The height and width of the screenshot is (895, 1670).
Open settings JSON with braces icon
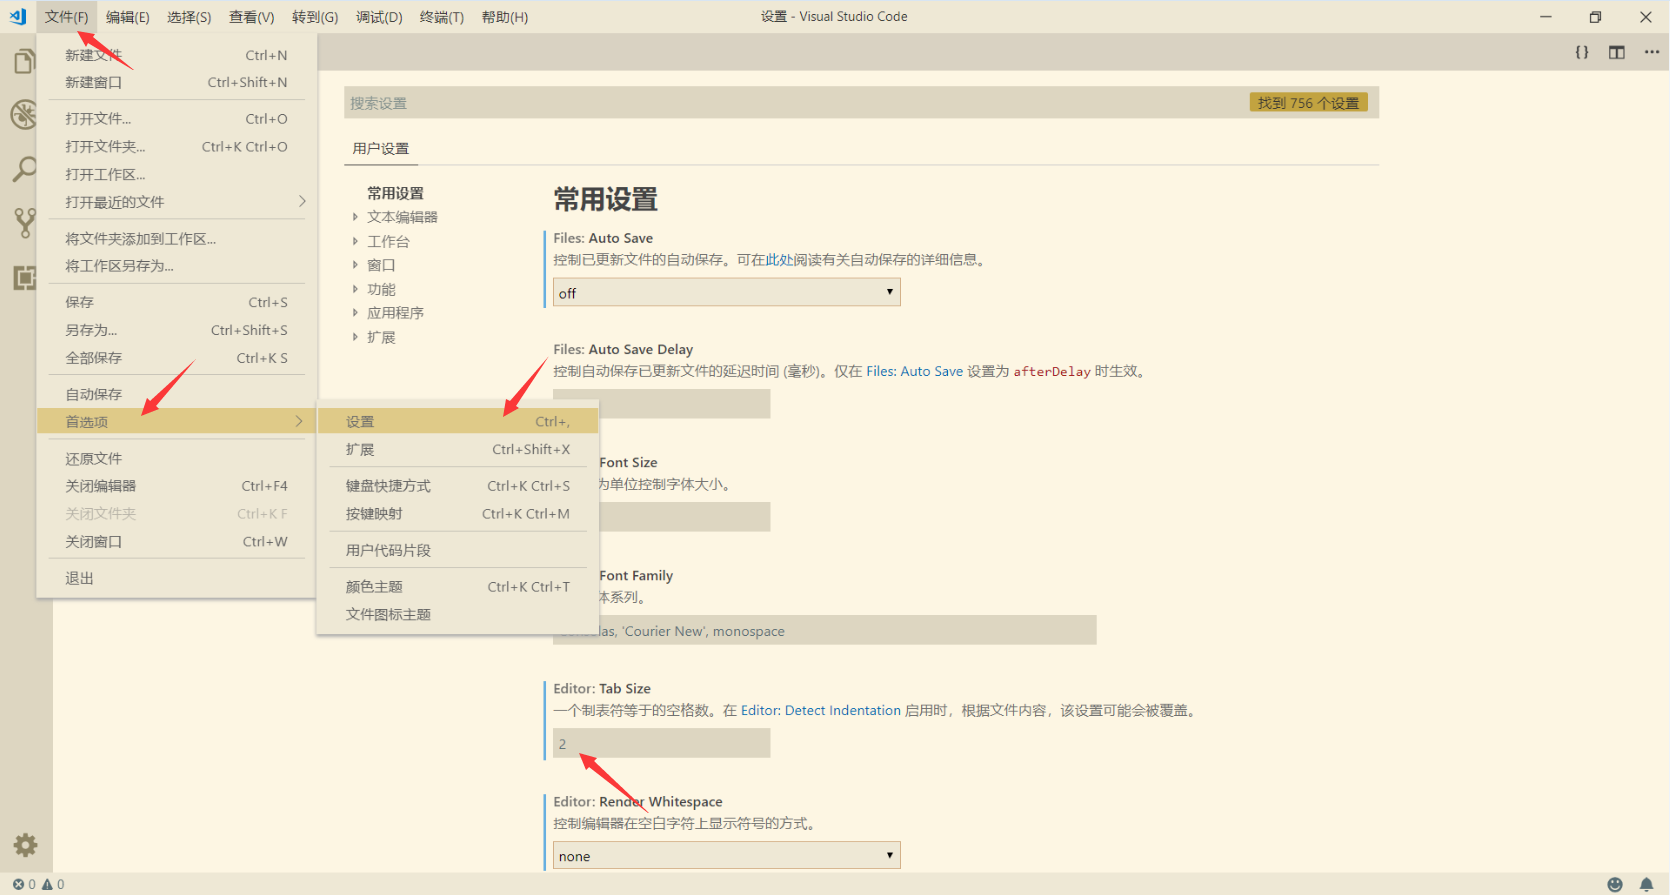(x=1582, y=52)
